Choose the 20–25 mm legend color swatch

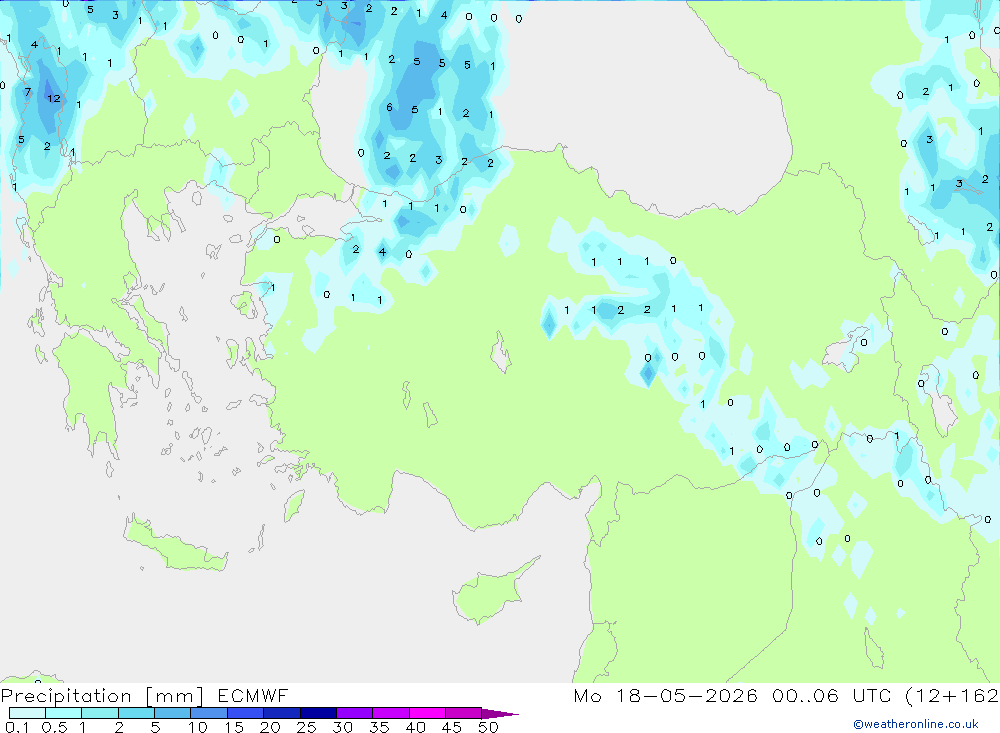click(282, 713)
